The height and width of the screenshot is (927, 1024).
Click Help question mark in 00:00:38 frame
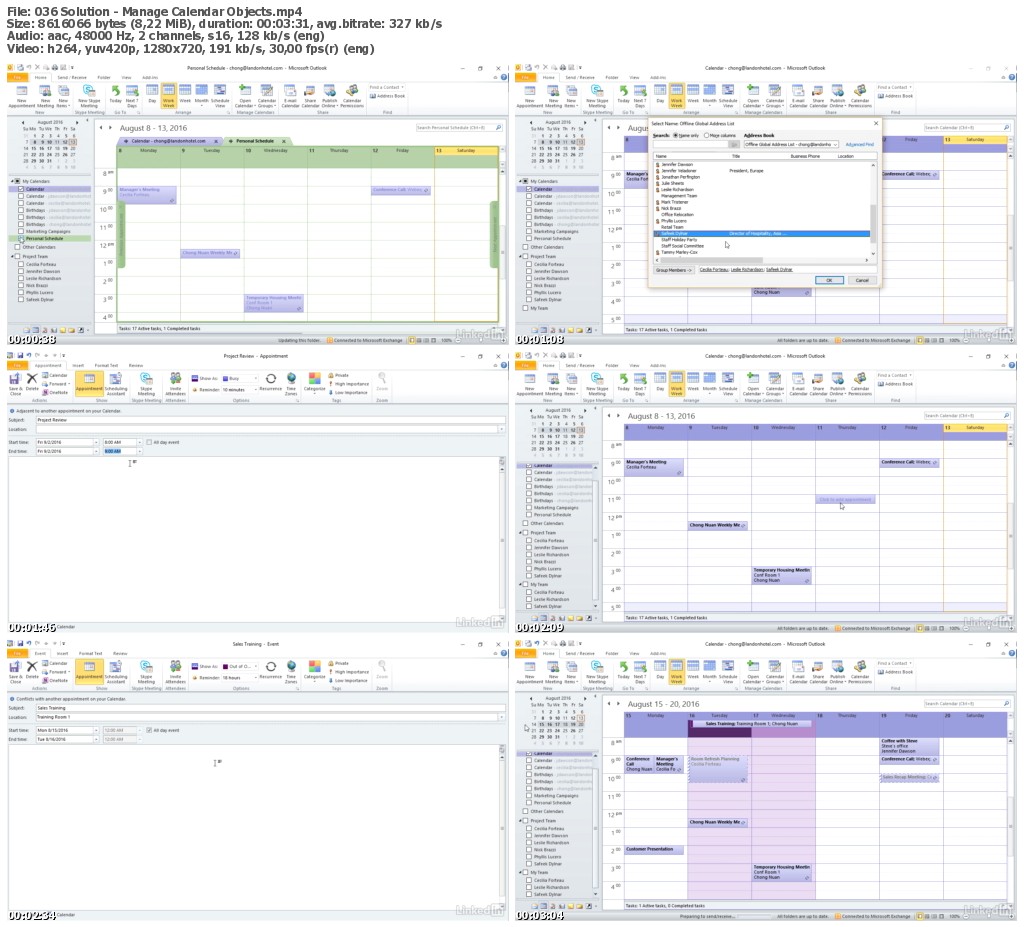504,77
